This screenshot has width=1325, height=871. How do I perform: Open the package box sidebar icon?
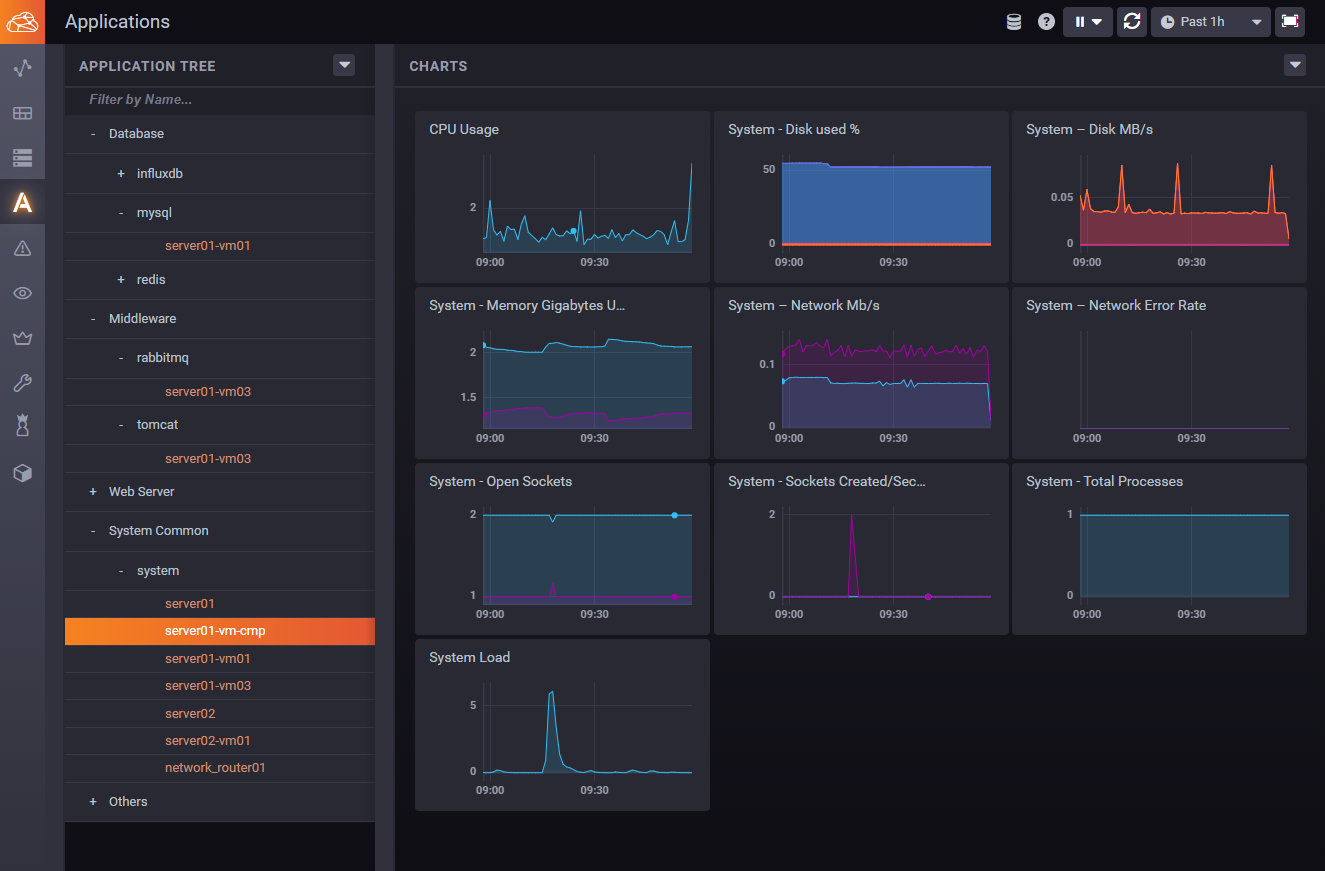point(22,473)
